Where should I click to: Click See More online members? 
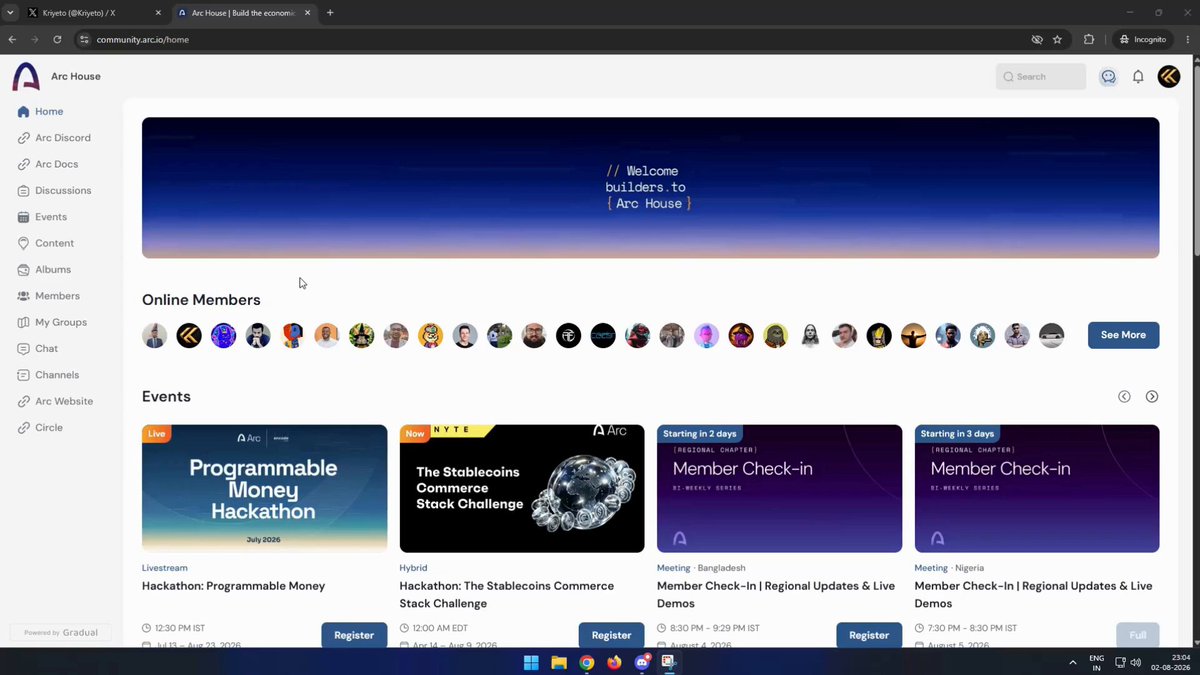pyautogui.click(x=1123, y=335)
